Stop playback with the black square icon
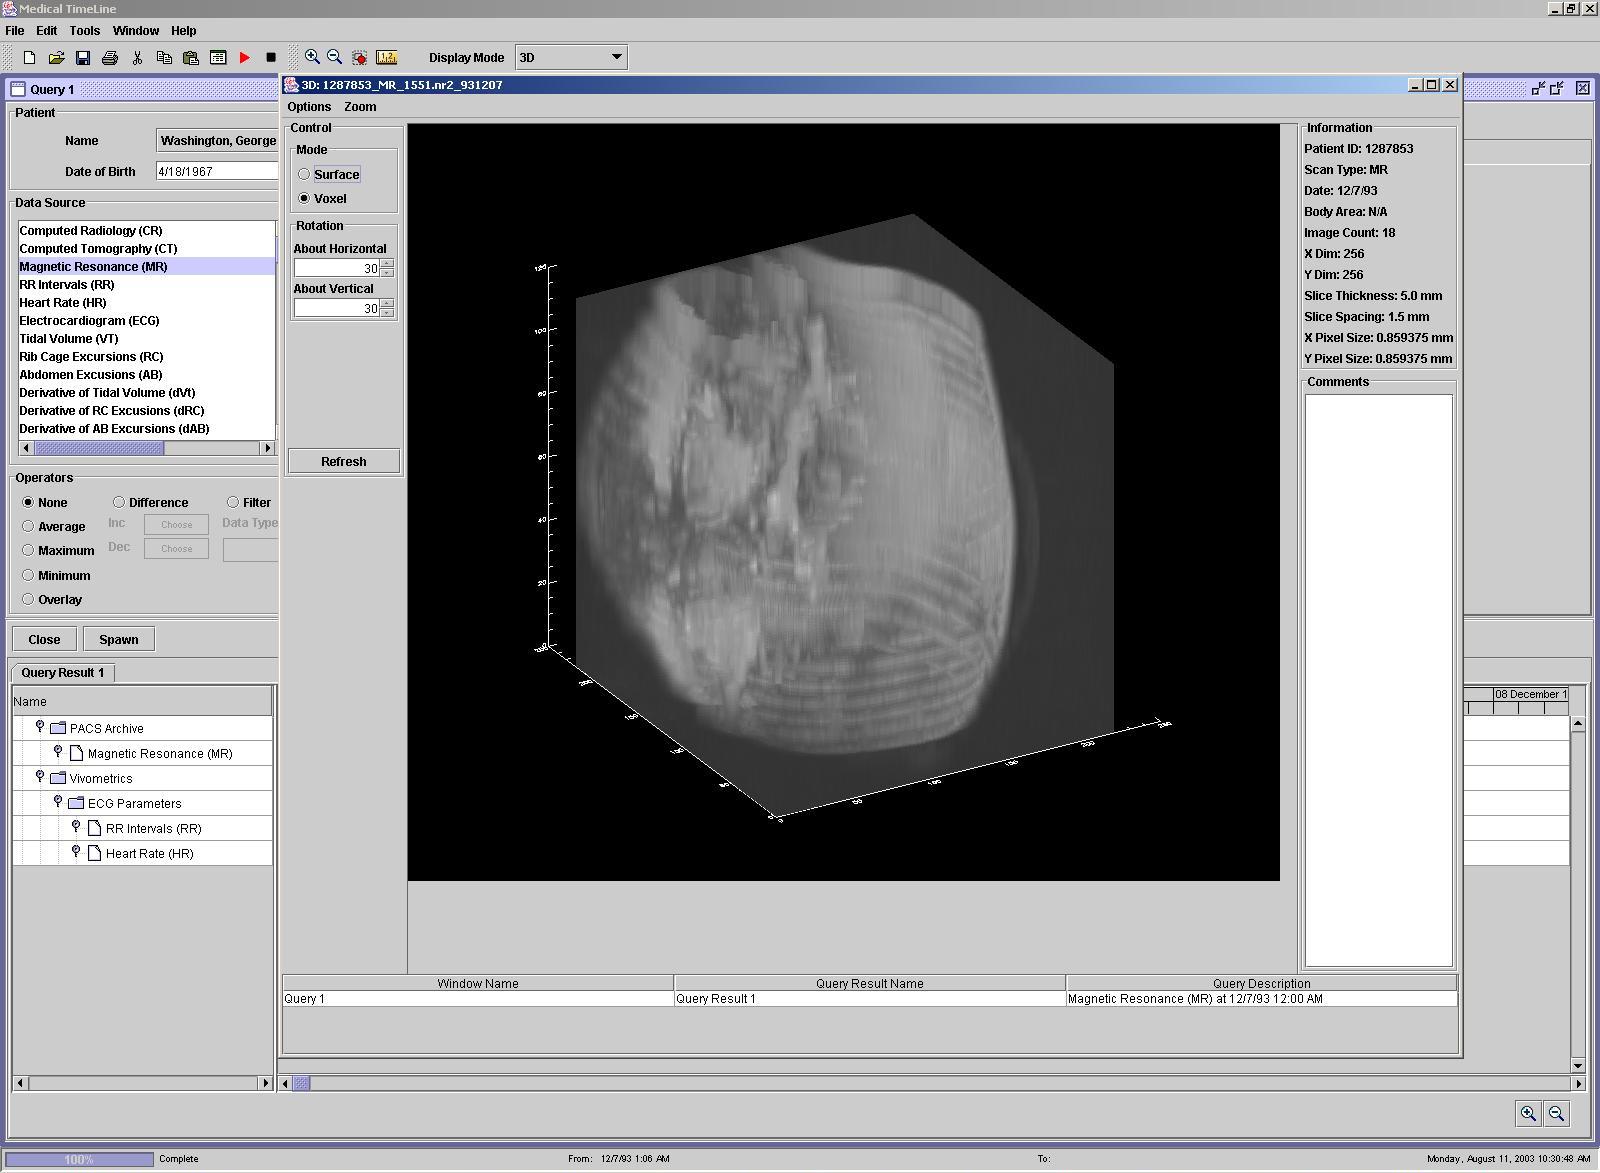Image resolution: width=1600 pixels, height=1173 pixels. pyautogui.click(x=271, y=58)
